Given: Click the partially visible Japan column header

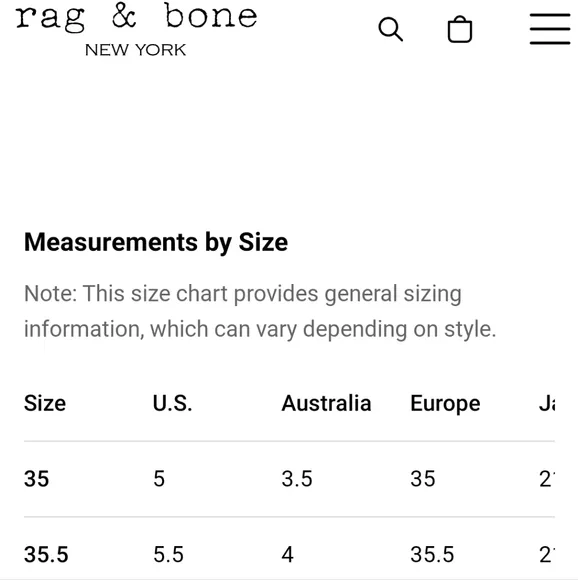Looking at the screenshot, I should tap(547, 403).
